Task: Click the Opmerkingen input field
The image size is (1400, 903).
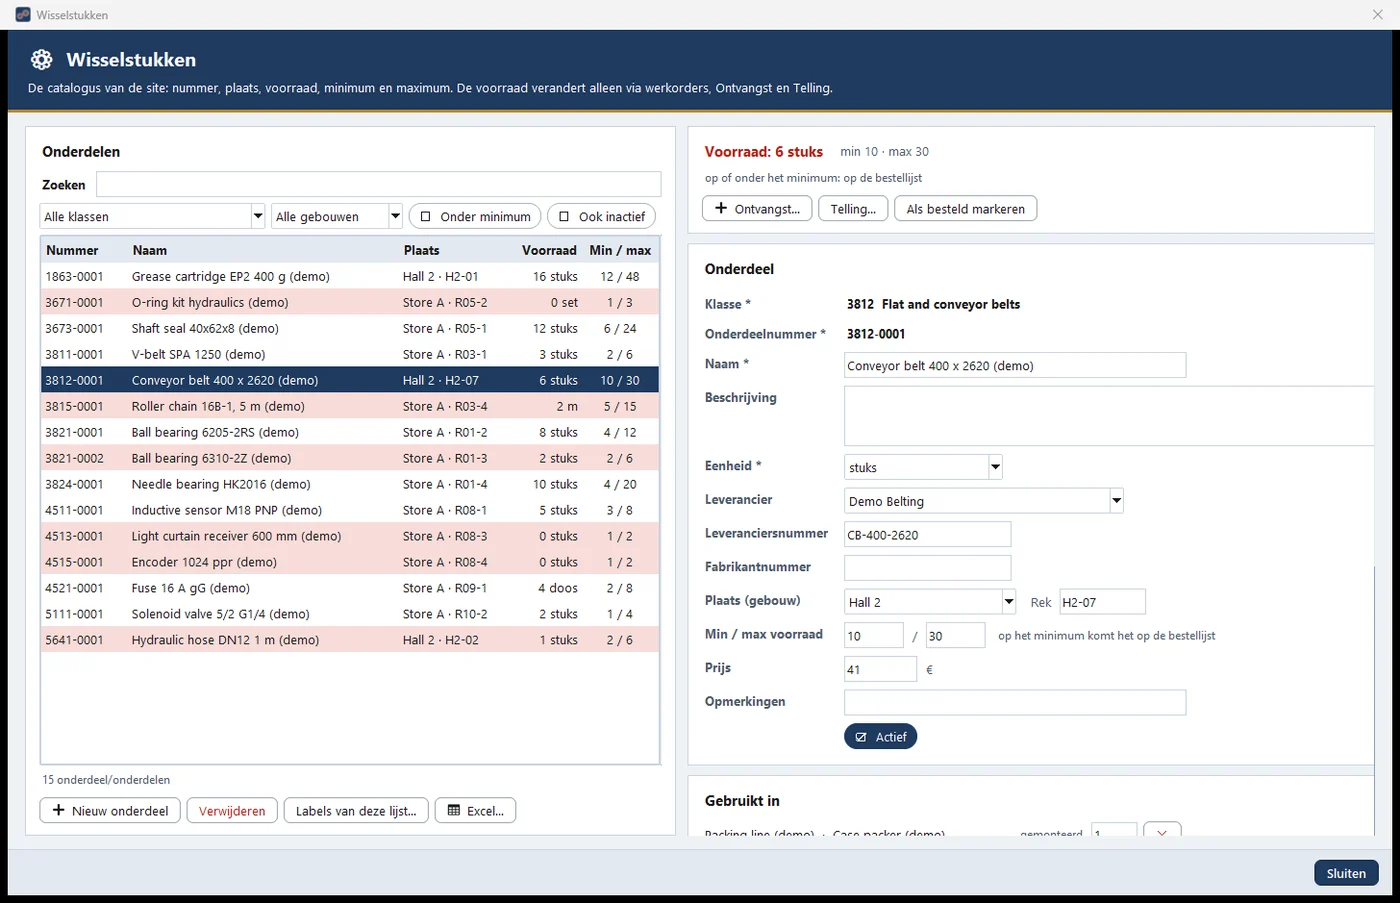Action: click(1015, 702)
